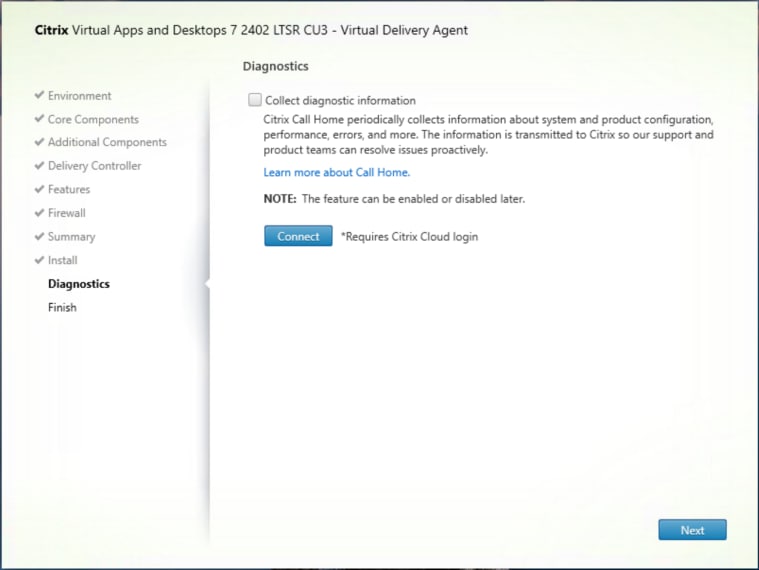
Task: Click Next to continue the installer
Action: point(692,530)
